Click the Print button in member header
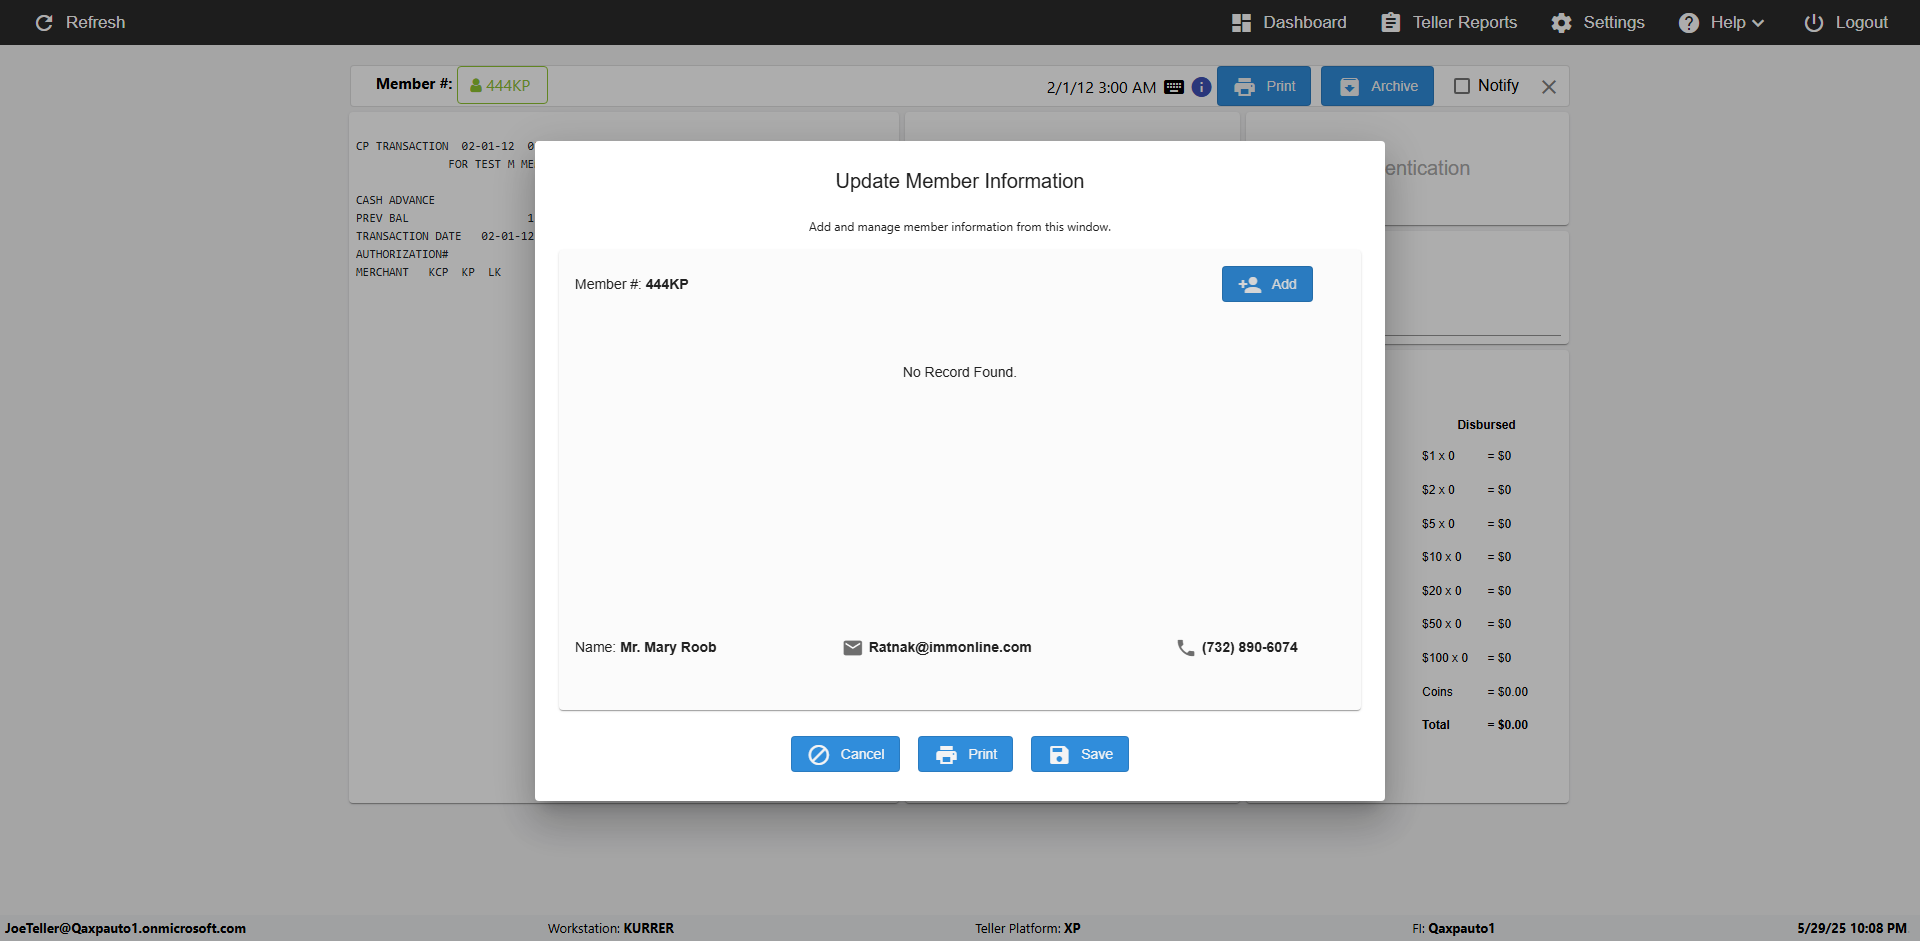This screenshot has height=941, width=1920. pos(1264,86)
